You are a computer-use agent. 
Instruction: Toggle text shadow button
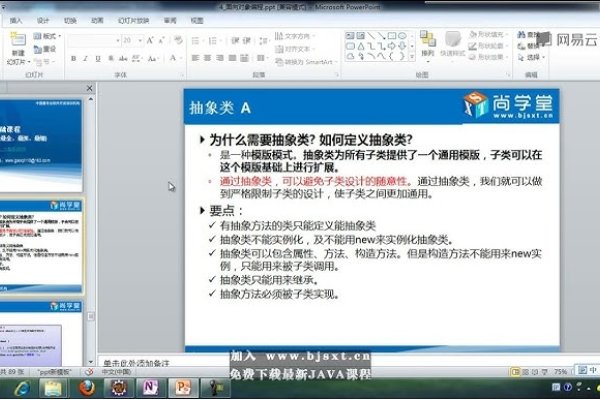[111, 59]
